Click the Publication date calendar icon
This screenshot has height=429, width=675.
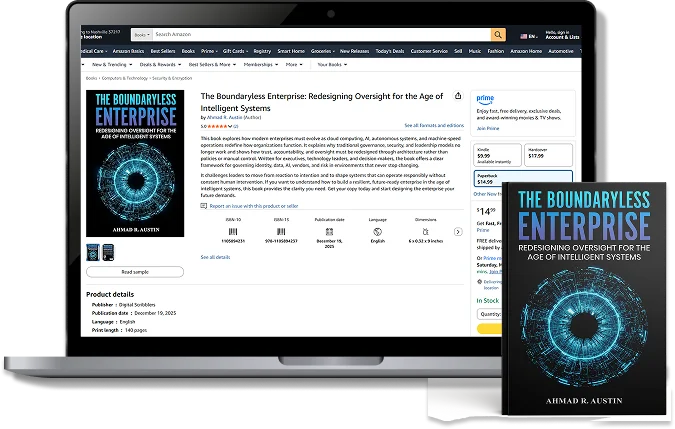[x=329, y=231]
